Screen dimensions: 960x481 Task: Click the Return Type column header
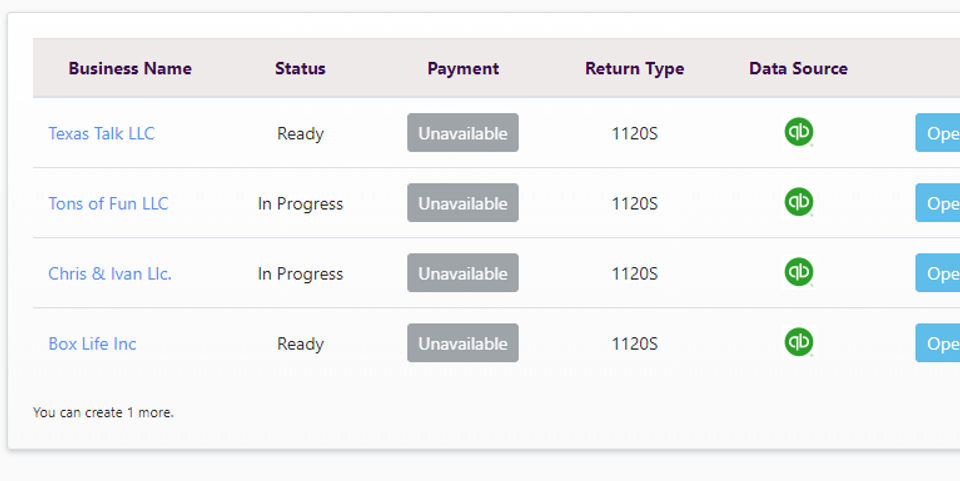point(634,69)
